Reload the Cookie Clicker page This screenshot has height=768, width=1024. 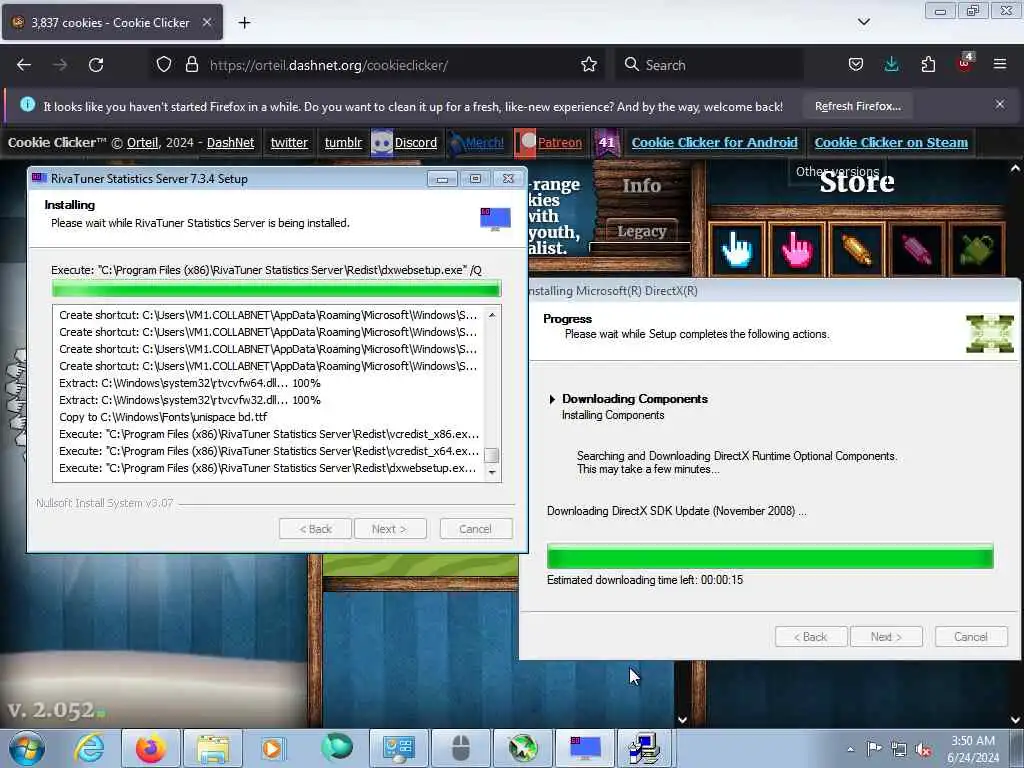96,65
